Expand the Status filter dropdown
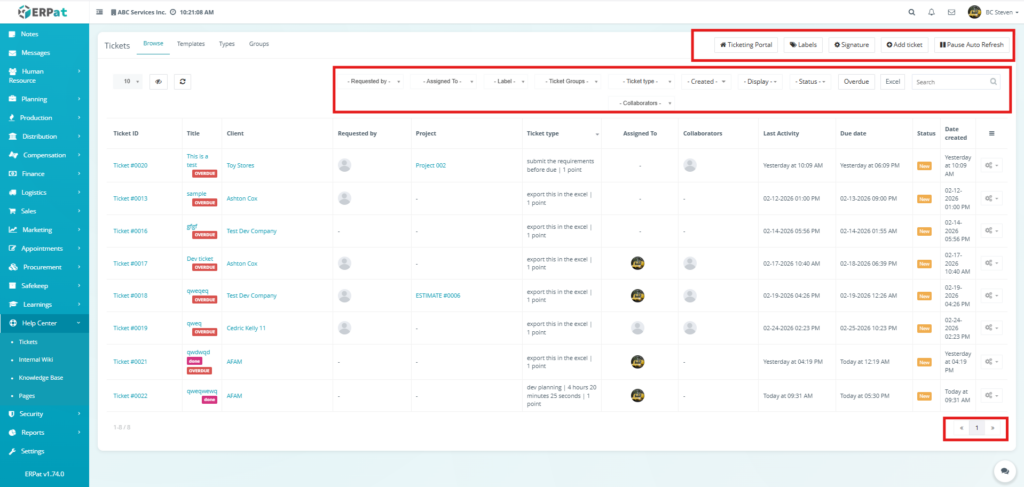1024x487 pixels. coord(810,81)
